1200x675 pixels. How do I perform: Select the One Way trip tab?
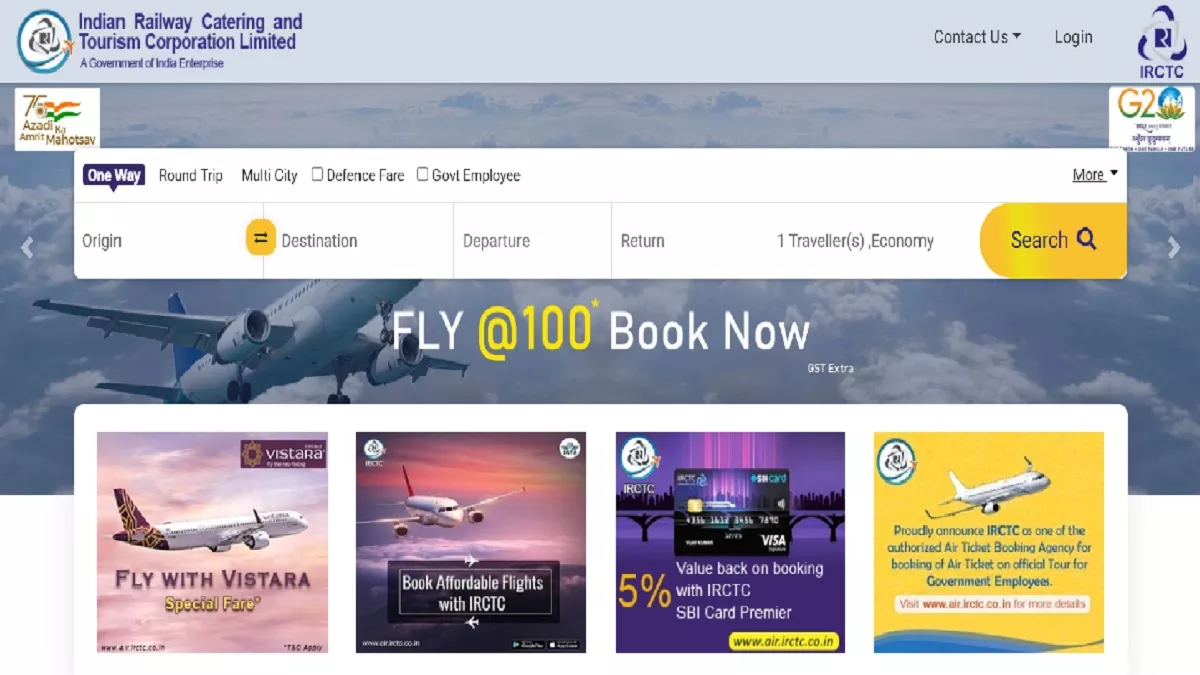114,175
